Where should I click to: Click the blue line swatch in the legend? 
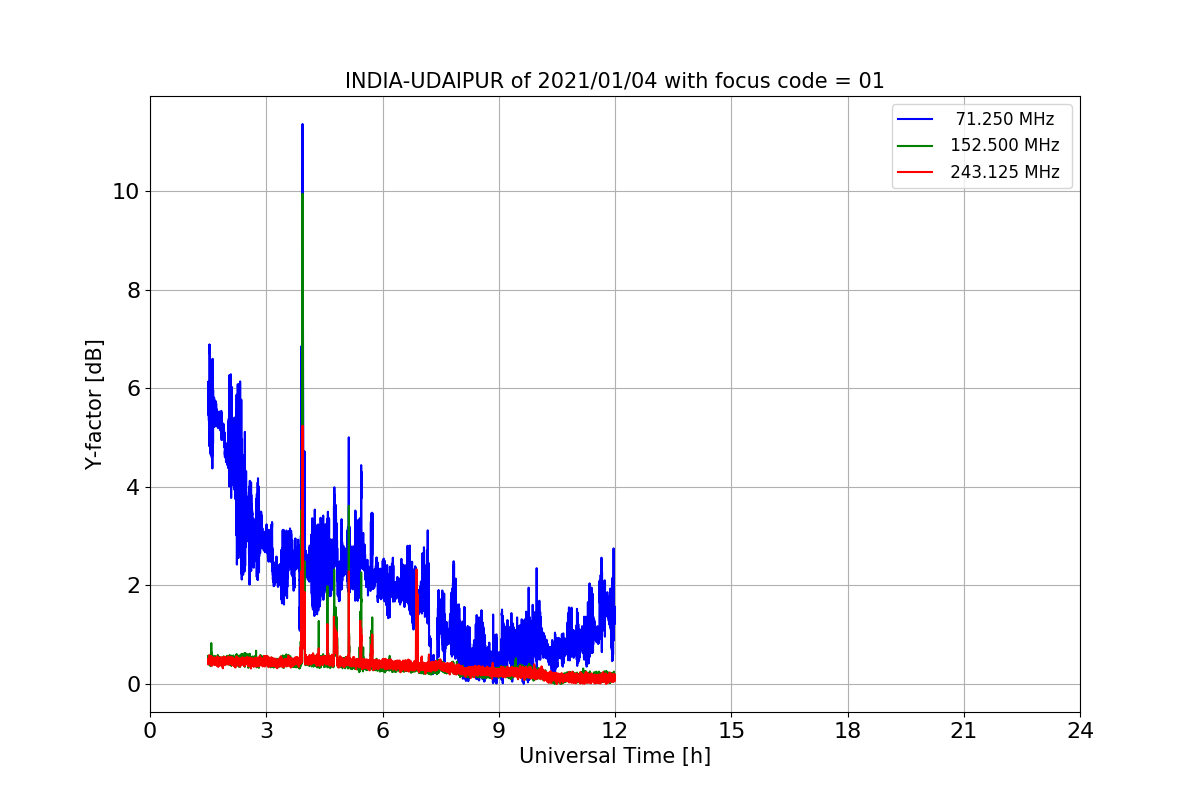(x=916, y=119)
